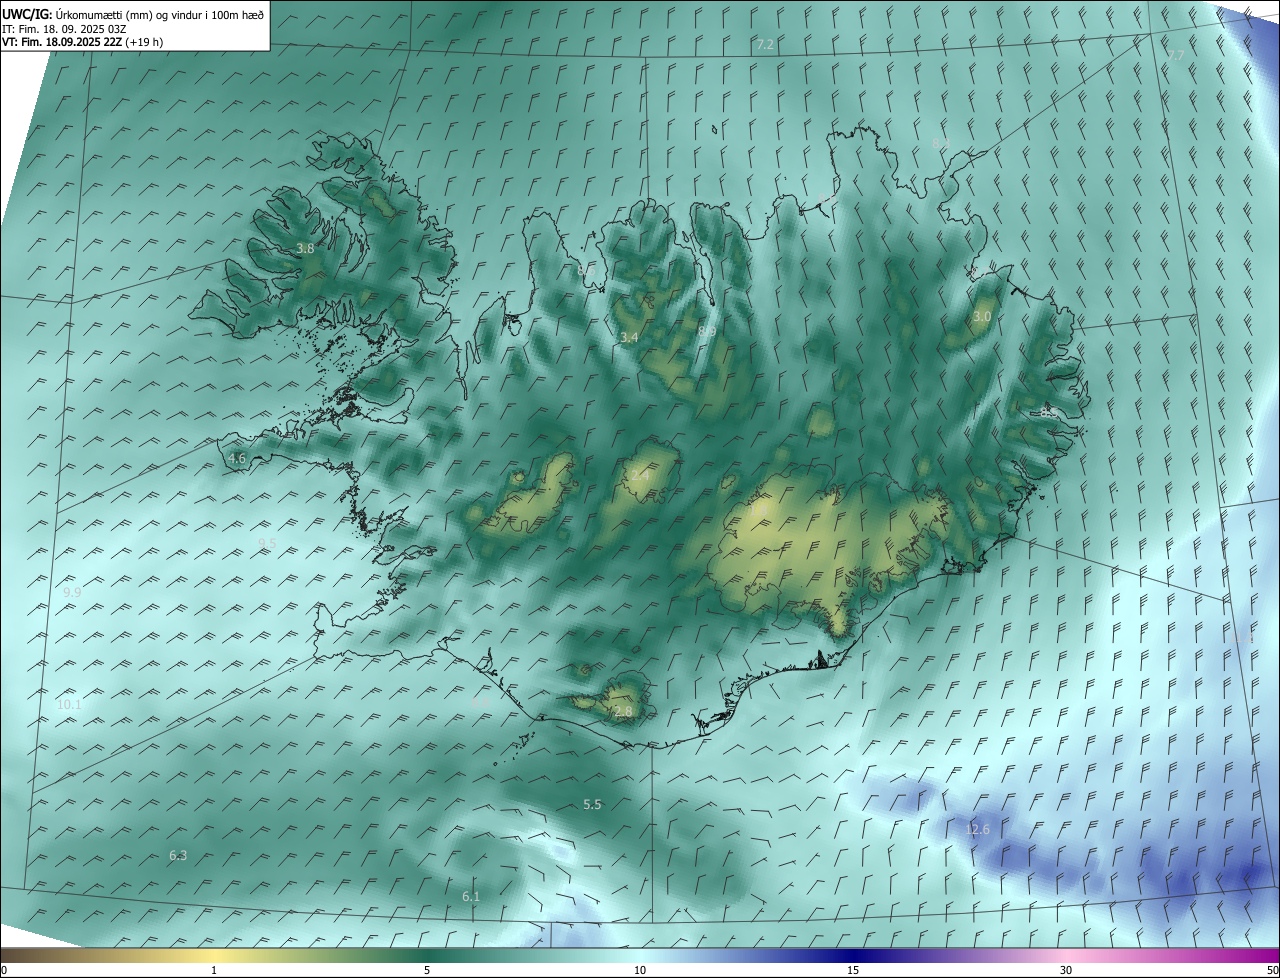Click the 'VT: Fim. 18.09.2025 22Z (+19 h)' line
This screenshot has width=1280, height=978.
click(82, 42)
